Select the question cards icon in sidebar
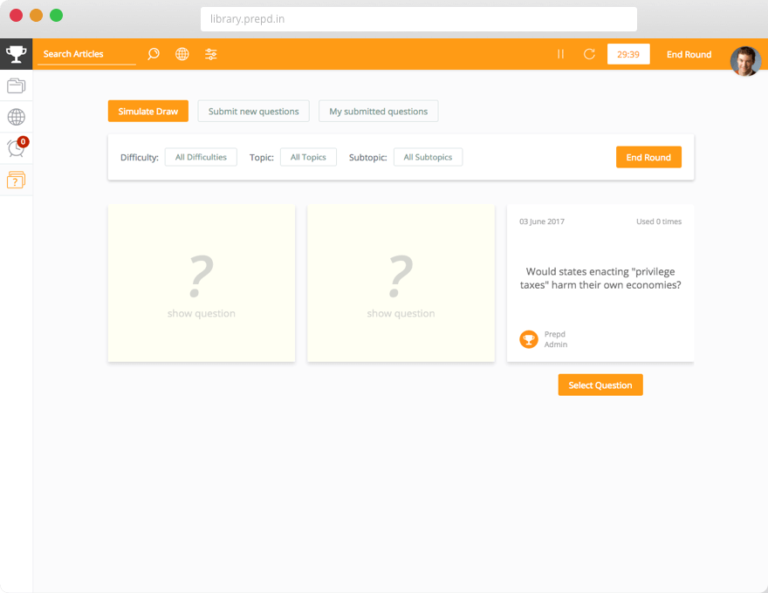This screenshot has height=593, width=768. (x=16, y=180)
